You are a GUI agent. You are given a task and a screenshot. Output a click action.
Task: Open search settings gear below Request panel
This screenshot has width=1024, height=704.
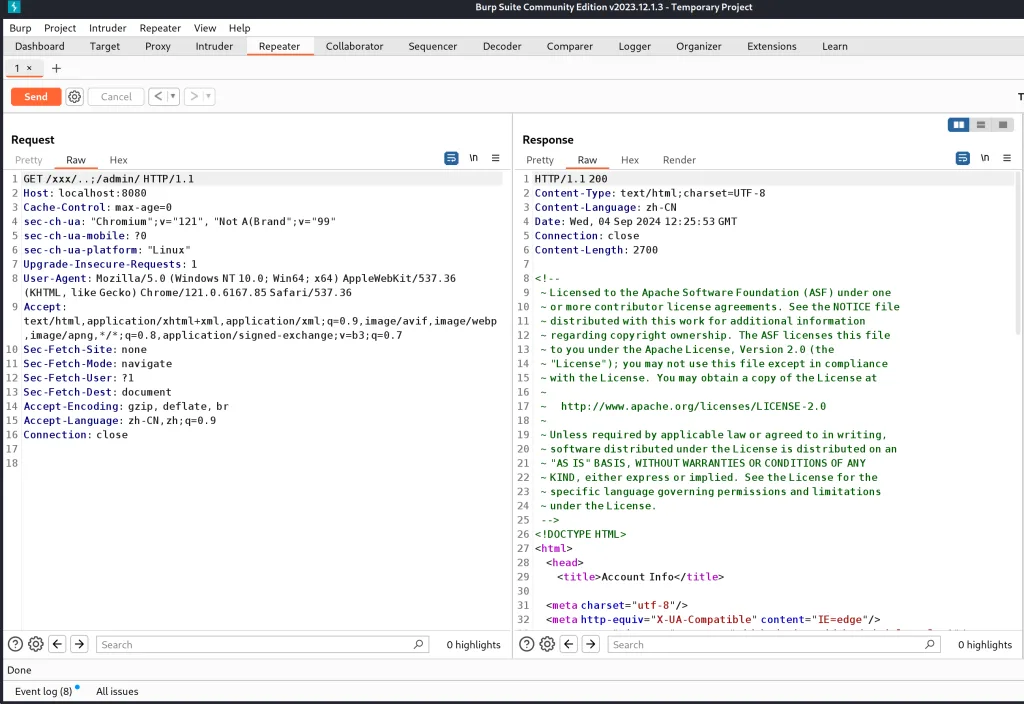(36, 644)
